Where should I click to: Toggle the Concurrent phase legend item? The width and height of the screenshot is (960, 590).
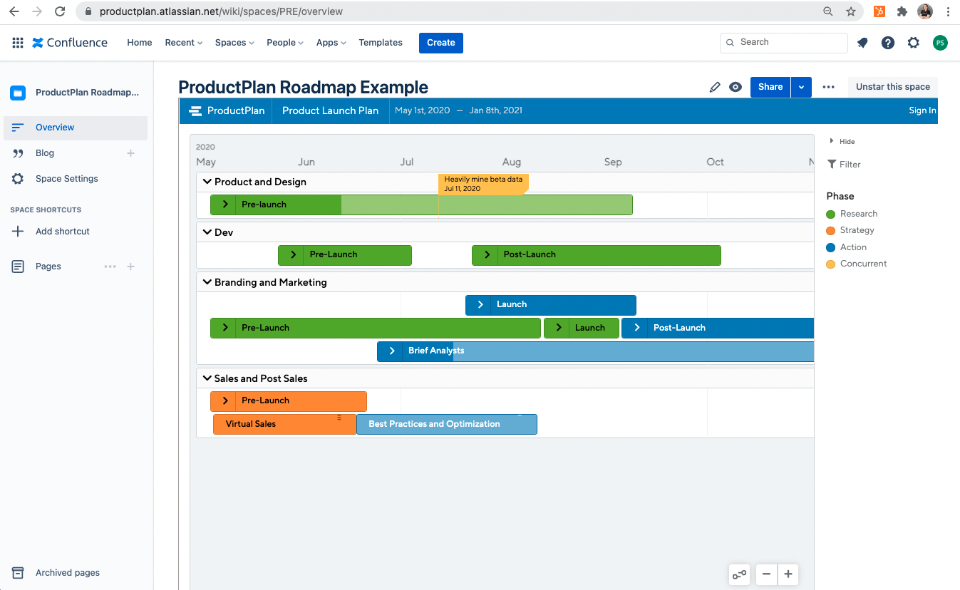point(857,264)
